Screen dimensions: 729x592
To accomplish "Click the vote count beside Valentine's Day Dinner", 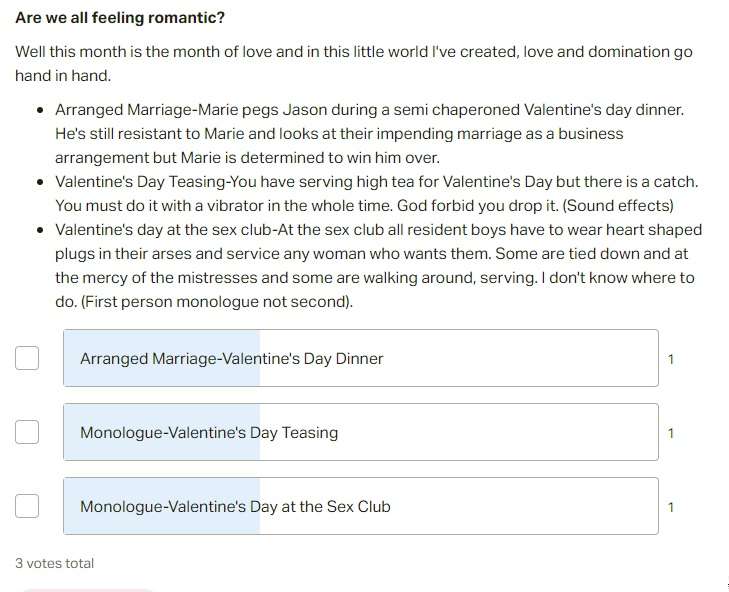I will [671, 359].
